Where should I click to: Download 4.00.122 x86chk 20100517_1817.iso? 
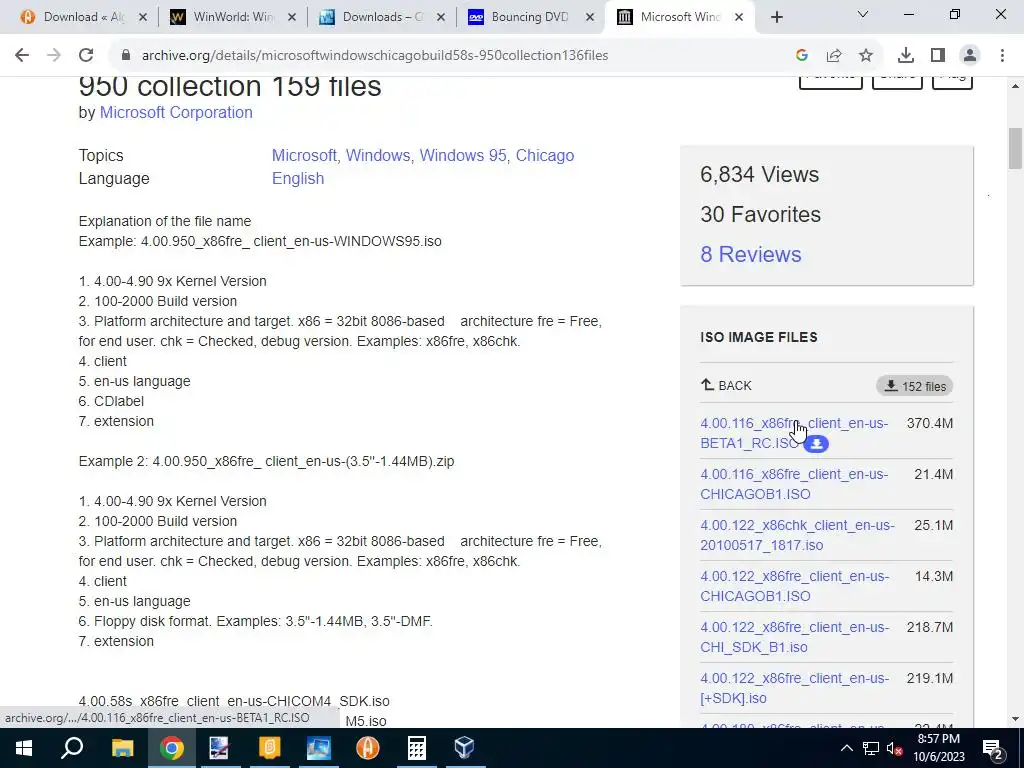797,535
